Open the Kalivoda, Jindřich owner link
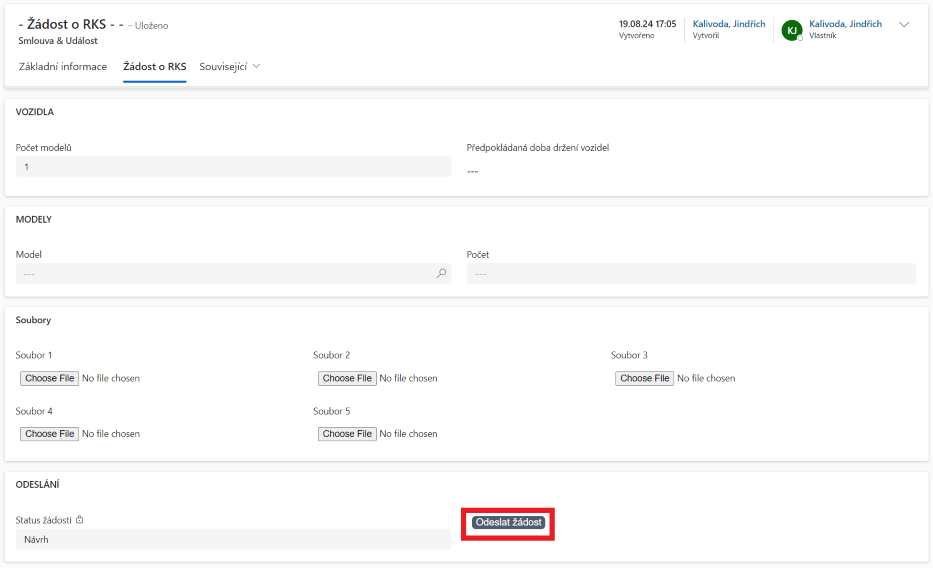 pos(845,24)
